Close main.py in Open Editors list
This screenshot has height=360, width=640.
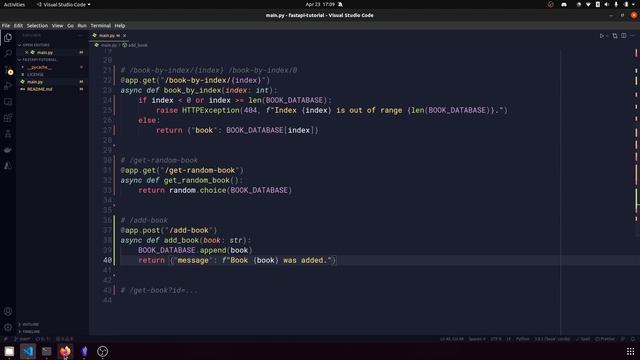(x=27, y=53)
